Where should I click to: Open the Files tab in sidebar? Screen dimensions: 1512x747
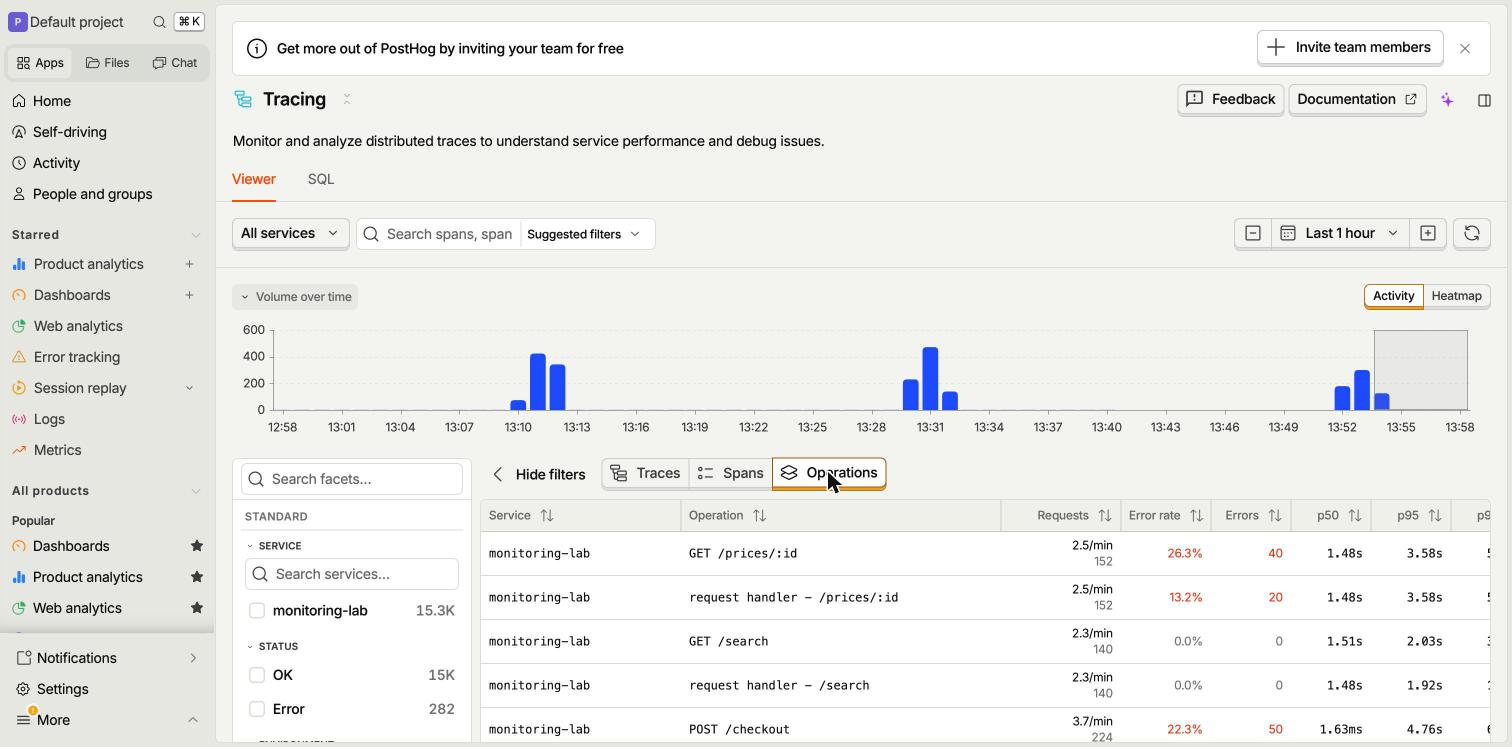tap(108, 63)
